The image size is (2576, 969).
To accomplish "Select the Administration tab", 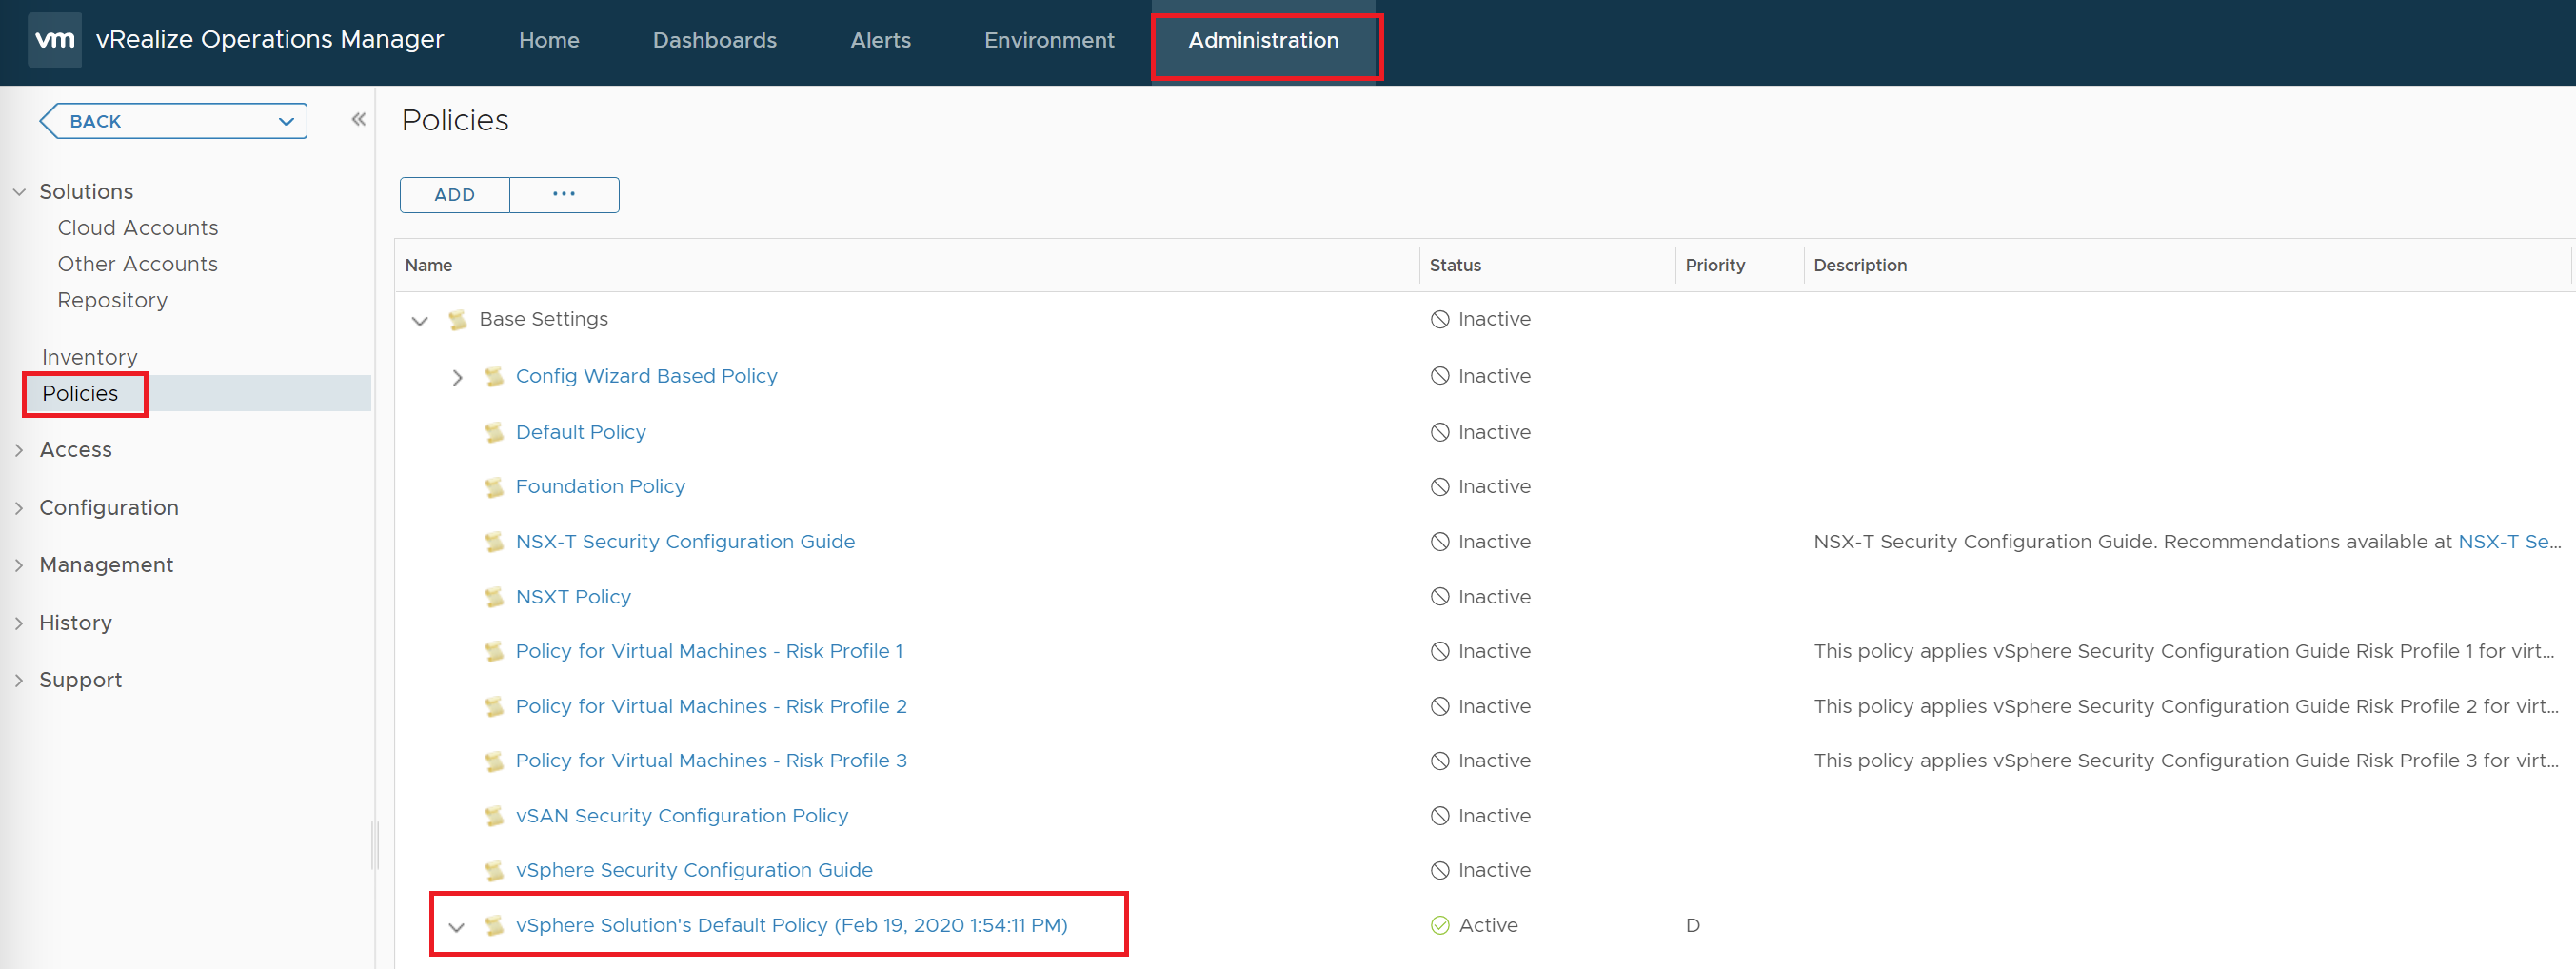I will 1263,40.
